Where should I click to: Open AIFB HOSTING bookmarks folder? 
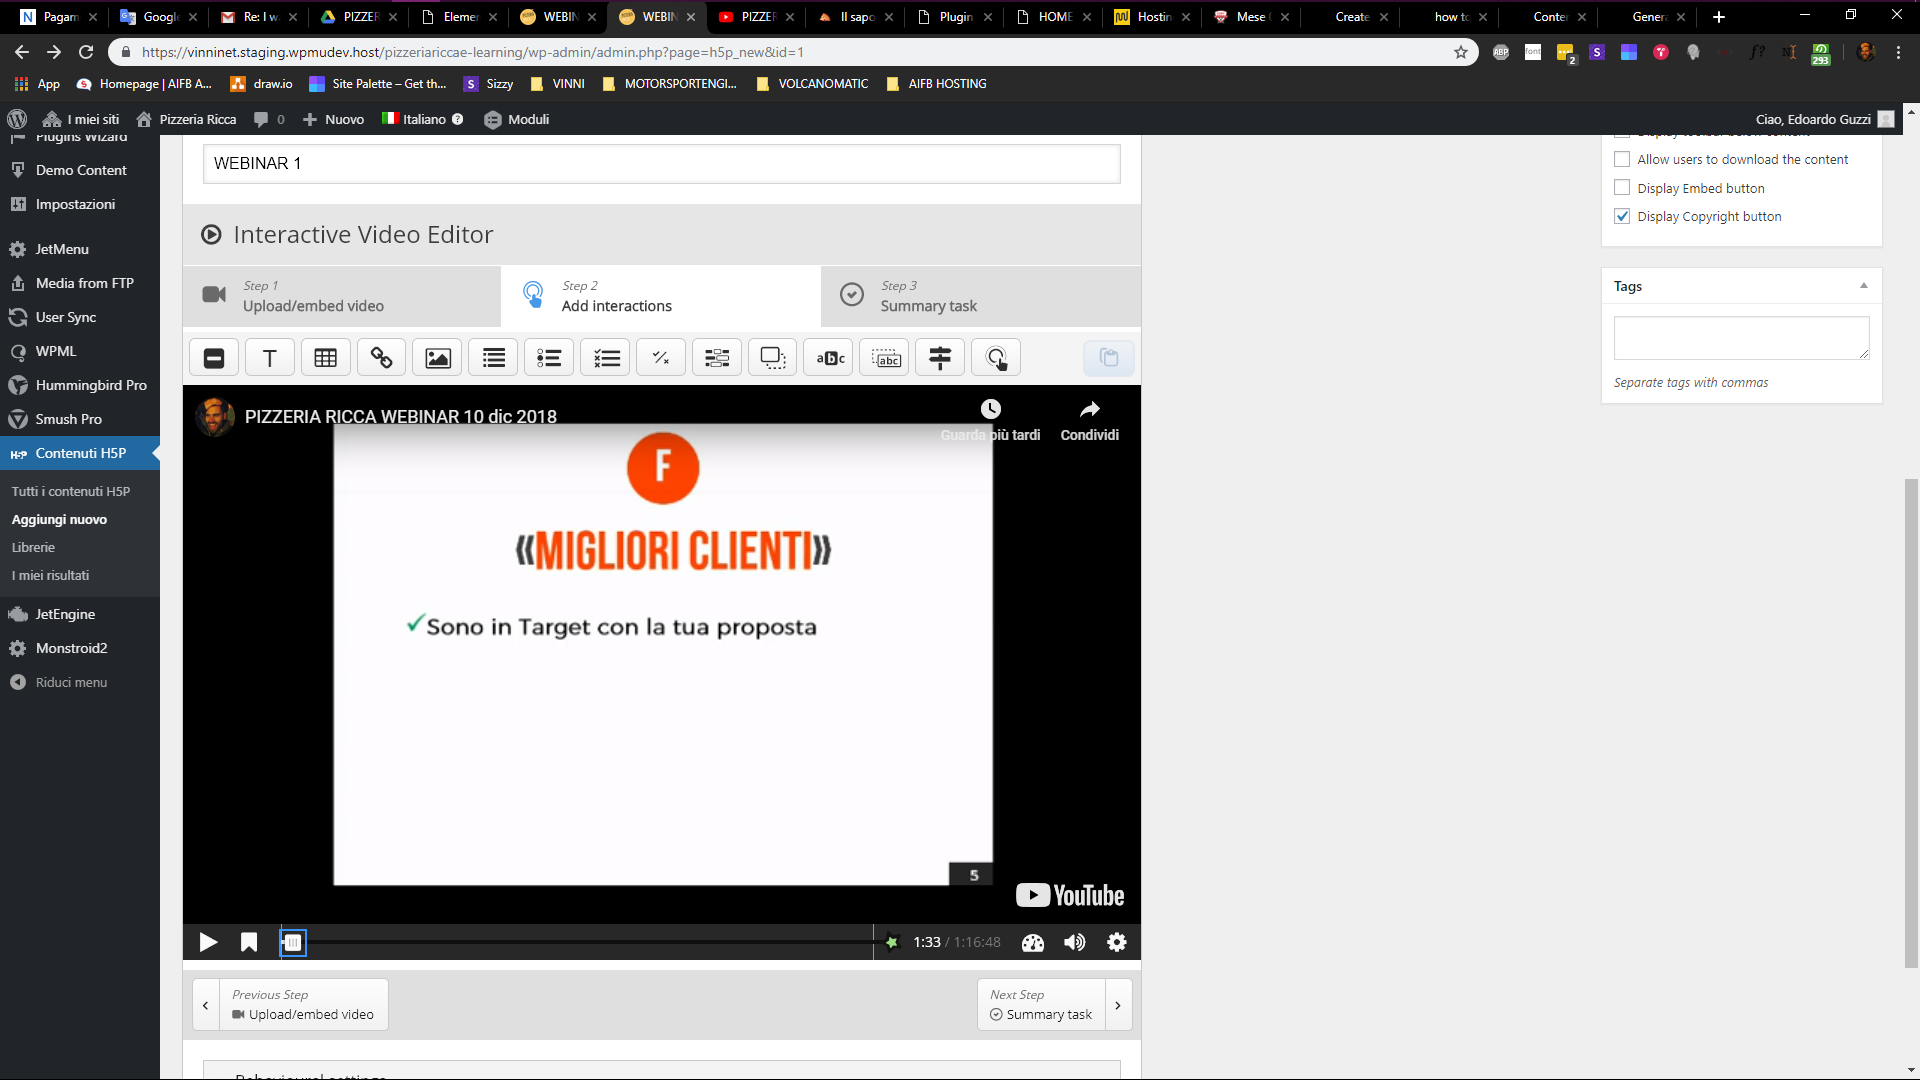click(936, 84)
